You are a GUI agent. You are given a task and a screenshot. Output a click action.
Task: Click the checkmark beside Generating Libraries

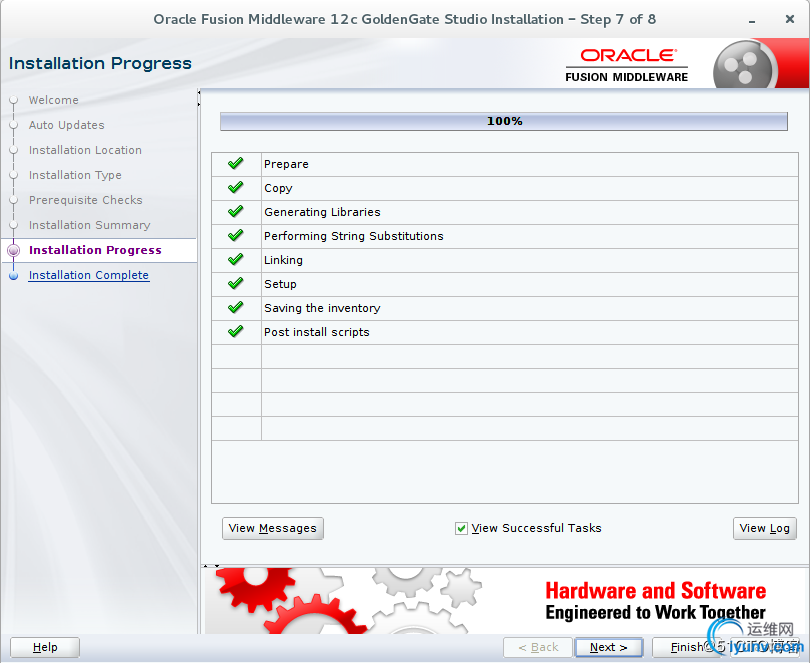point(236,211)
